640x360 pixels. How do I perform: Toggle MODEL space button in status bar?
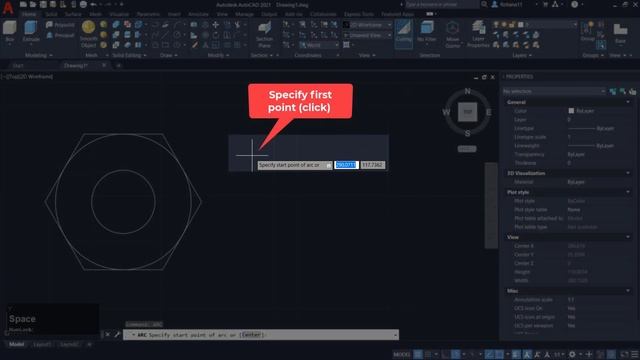point(402,354)
